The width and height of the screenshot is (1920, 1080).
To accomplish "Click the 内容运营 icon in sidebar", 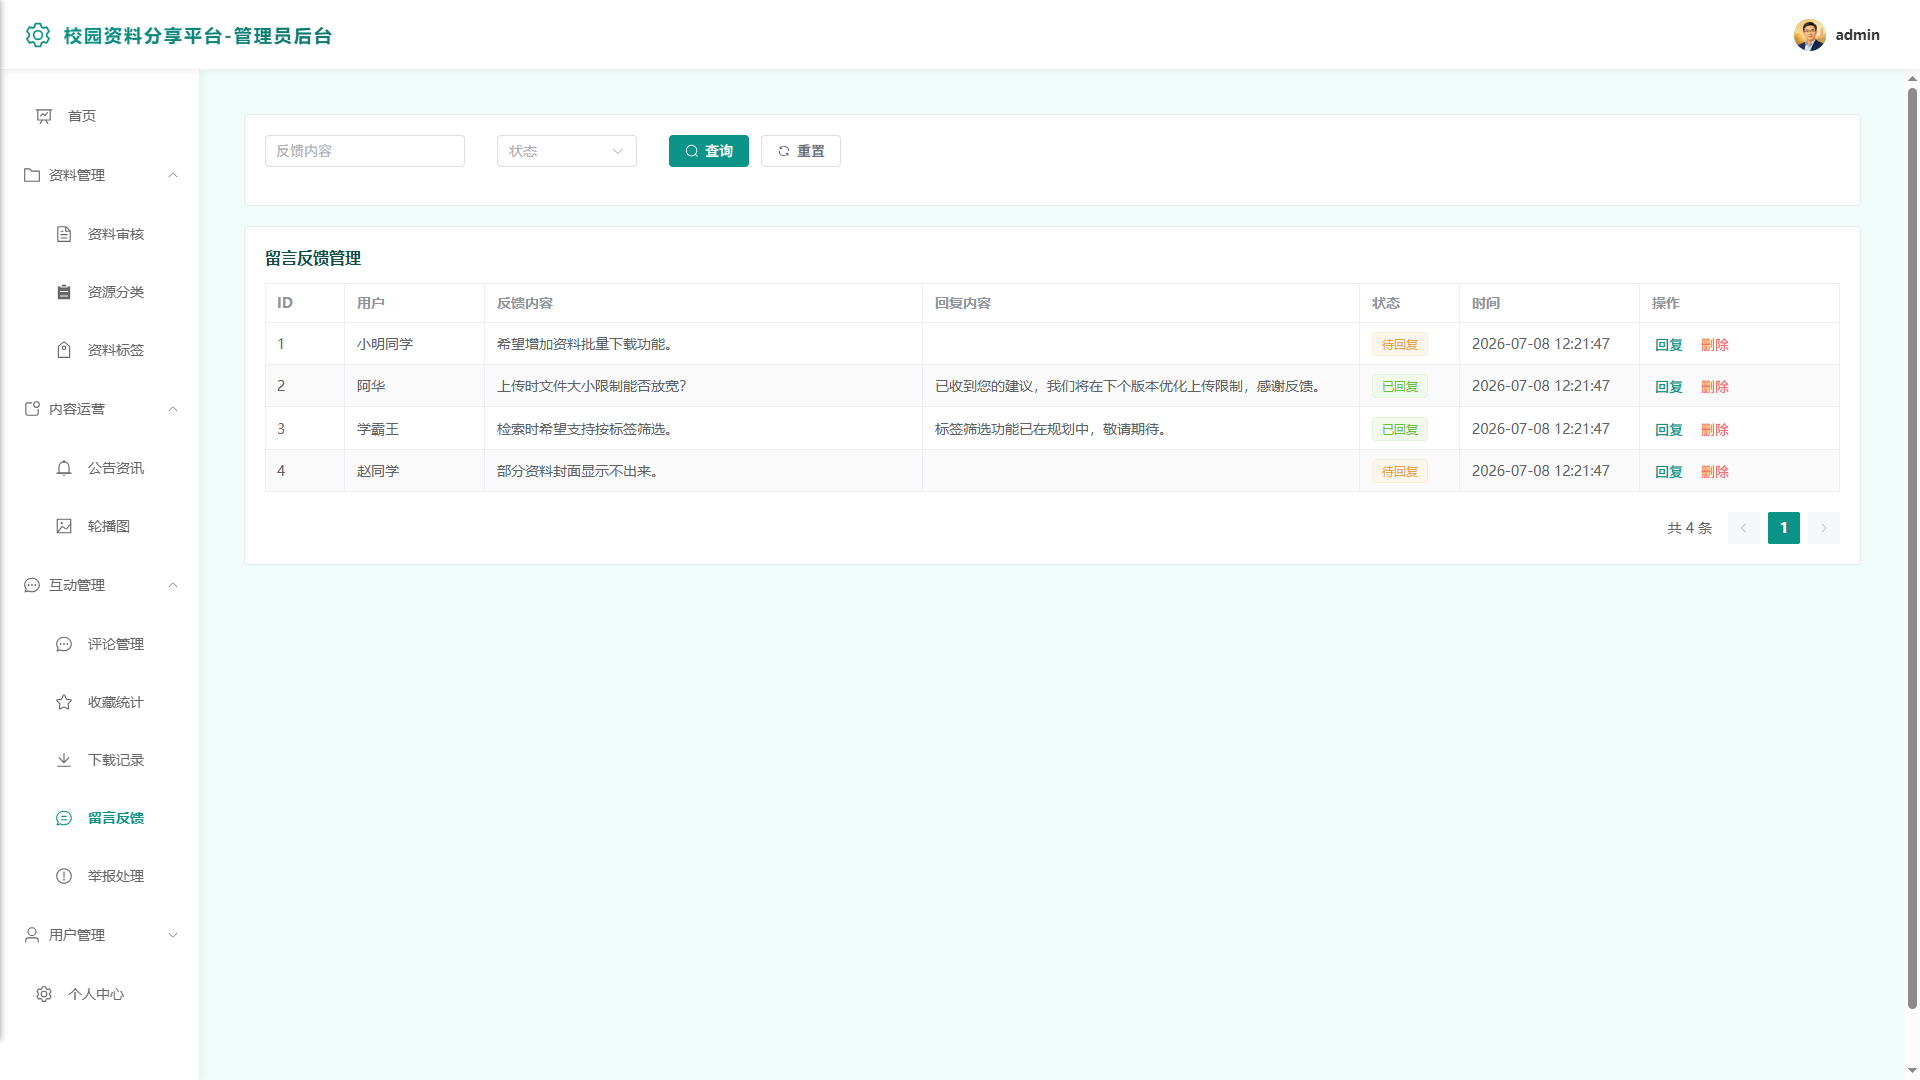I will 32,409.
